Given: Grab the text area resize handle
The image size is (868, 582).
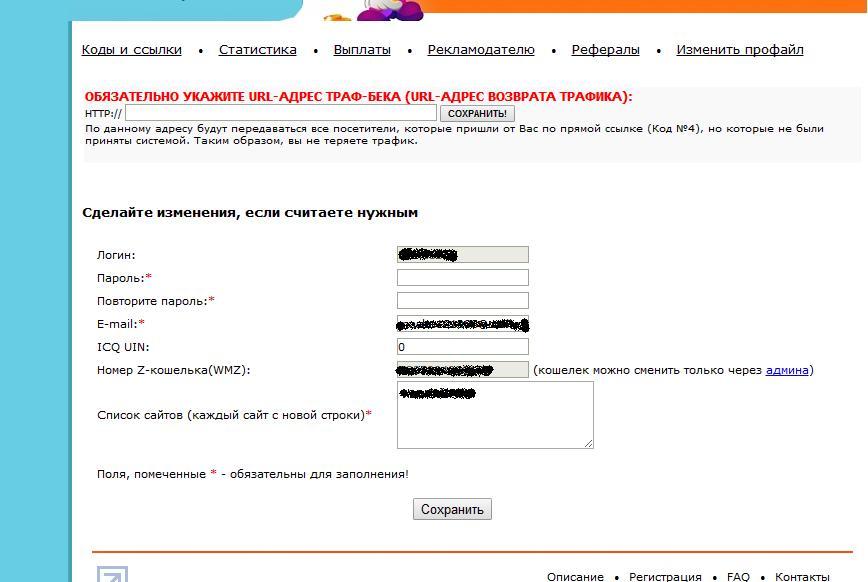Looking at the screenshot, I should pyautogui.click(x=588, y=443).
